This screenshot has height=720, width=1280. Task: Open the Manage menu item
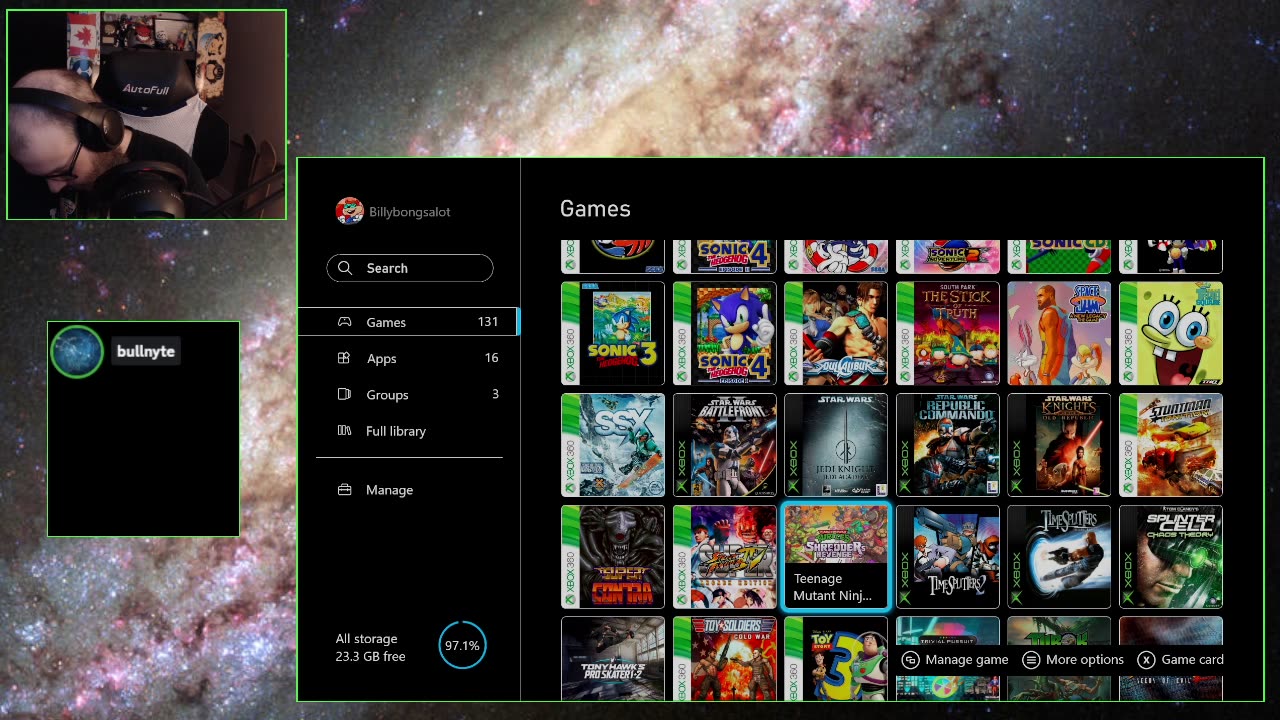pos(408,490)
